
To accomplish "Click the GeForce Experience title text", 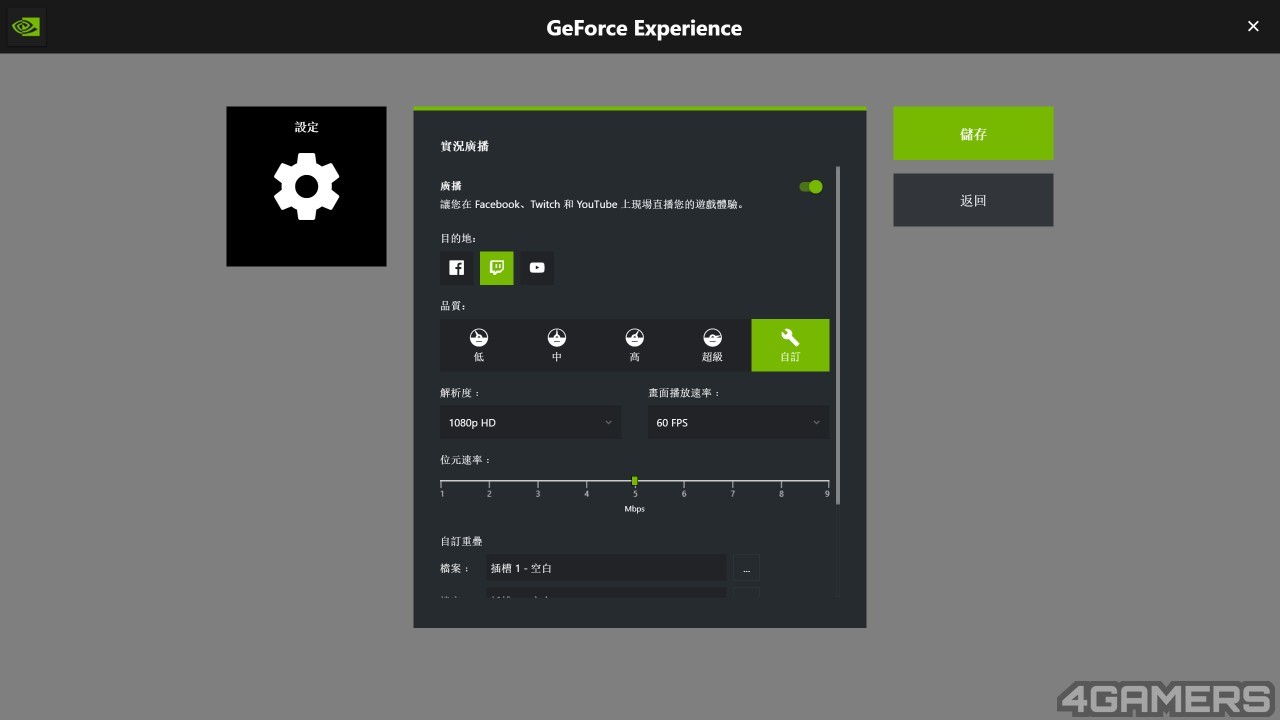I will click(x=644, y=28).
